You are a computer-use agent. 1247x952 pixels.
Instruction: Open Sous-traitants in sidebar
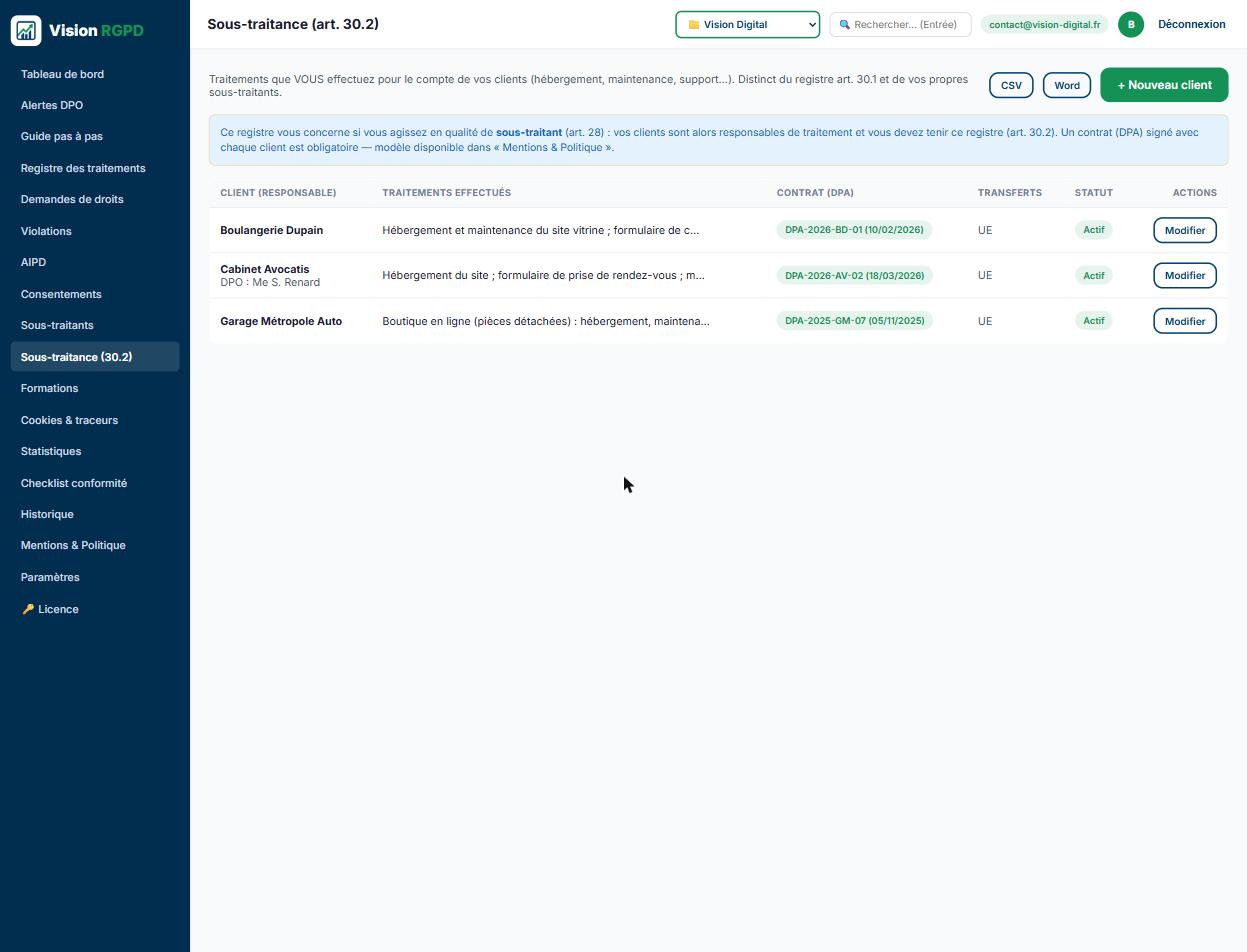(95, 325)
